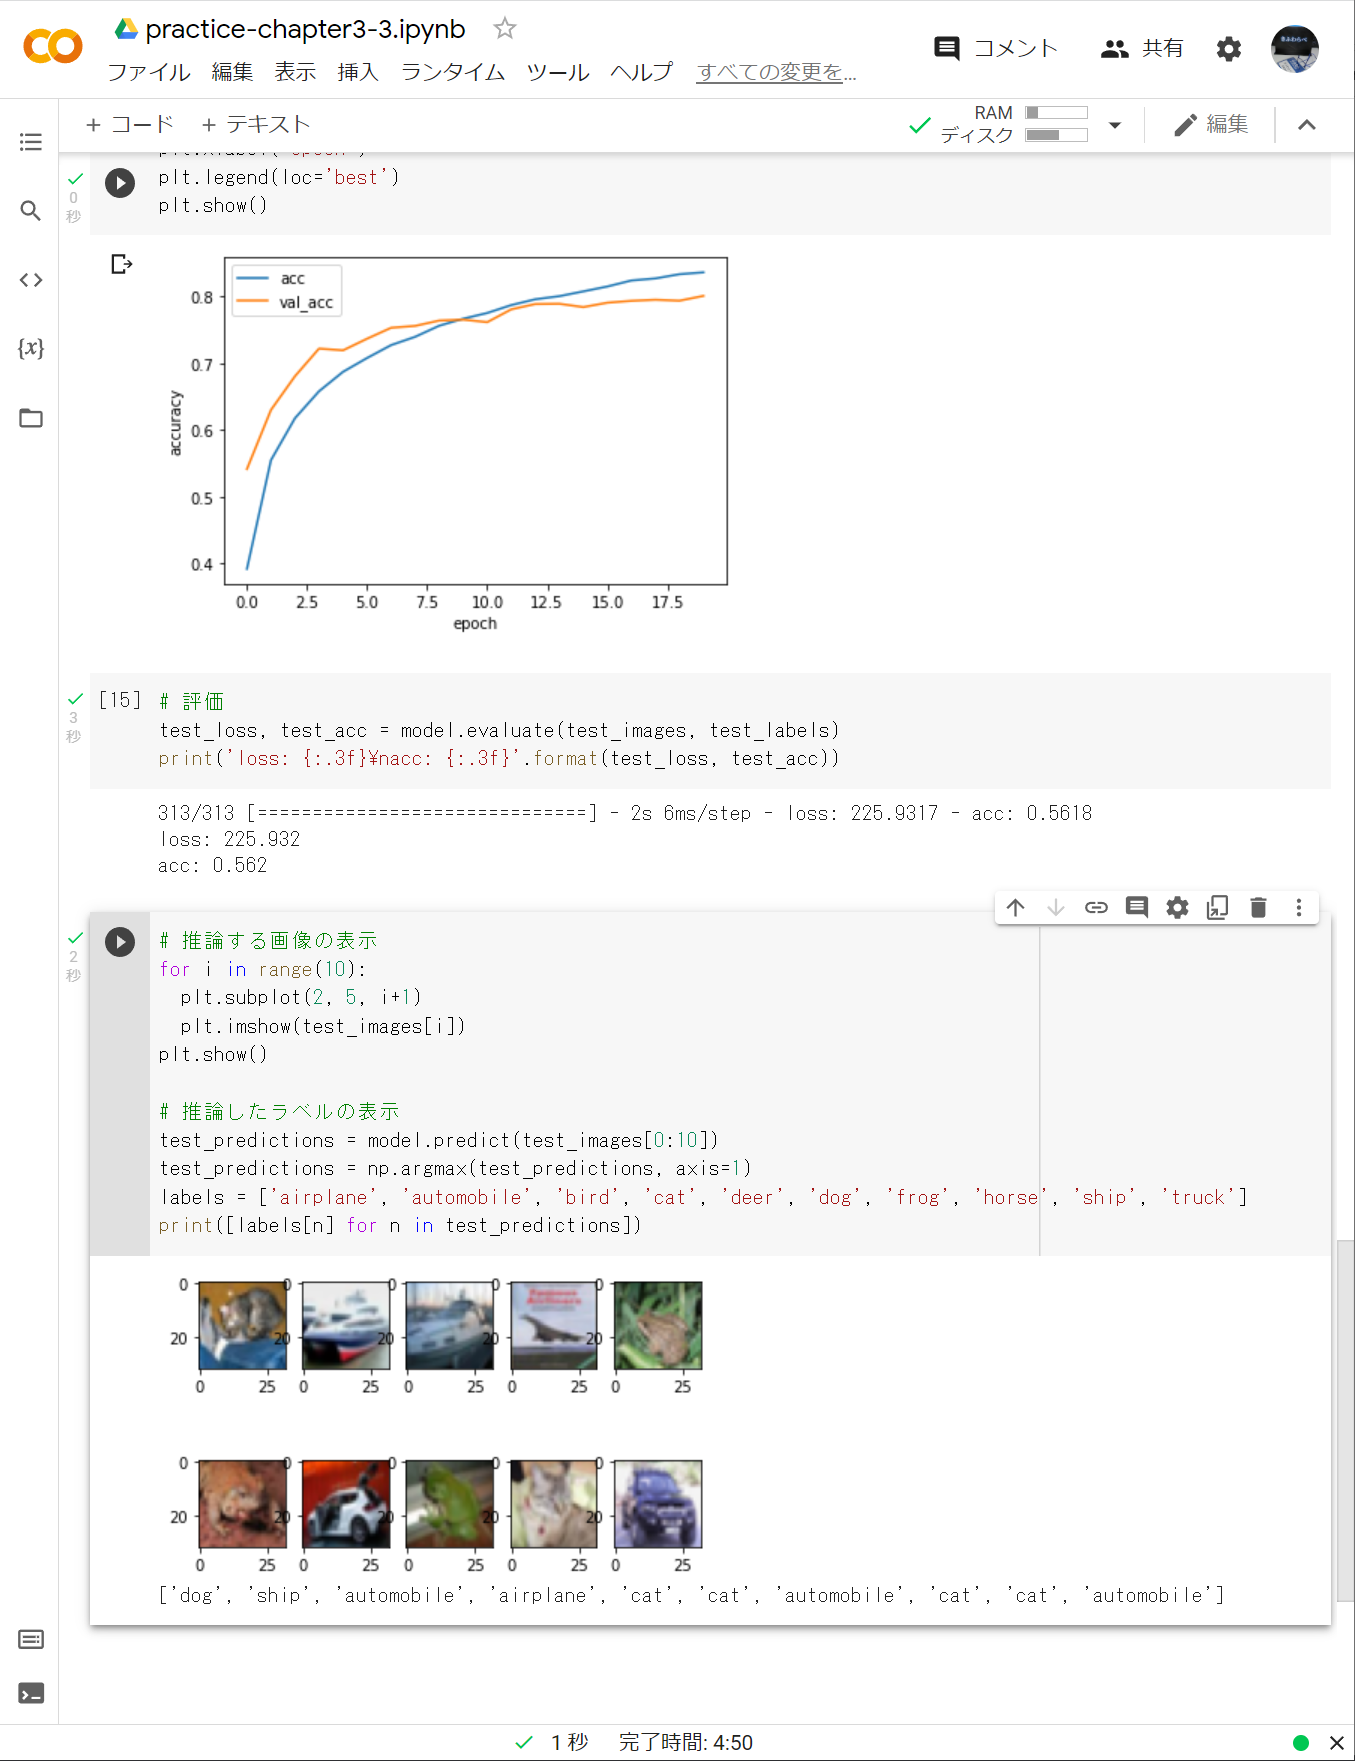
Task: Open the 編集 menu in menu bar
Action: [x=233, y=72]
